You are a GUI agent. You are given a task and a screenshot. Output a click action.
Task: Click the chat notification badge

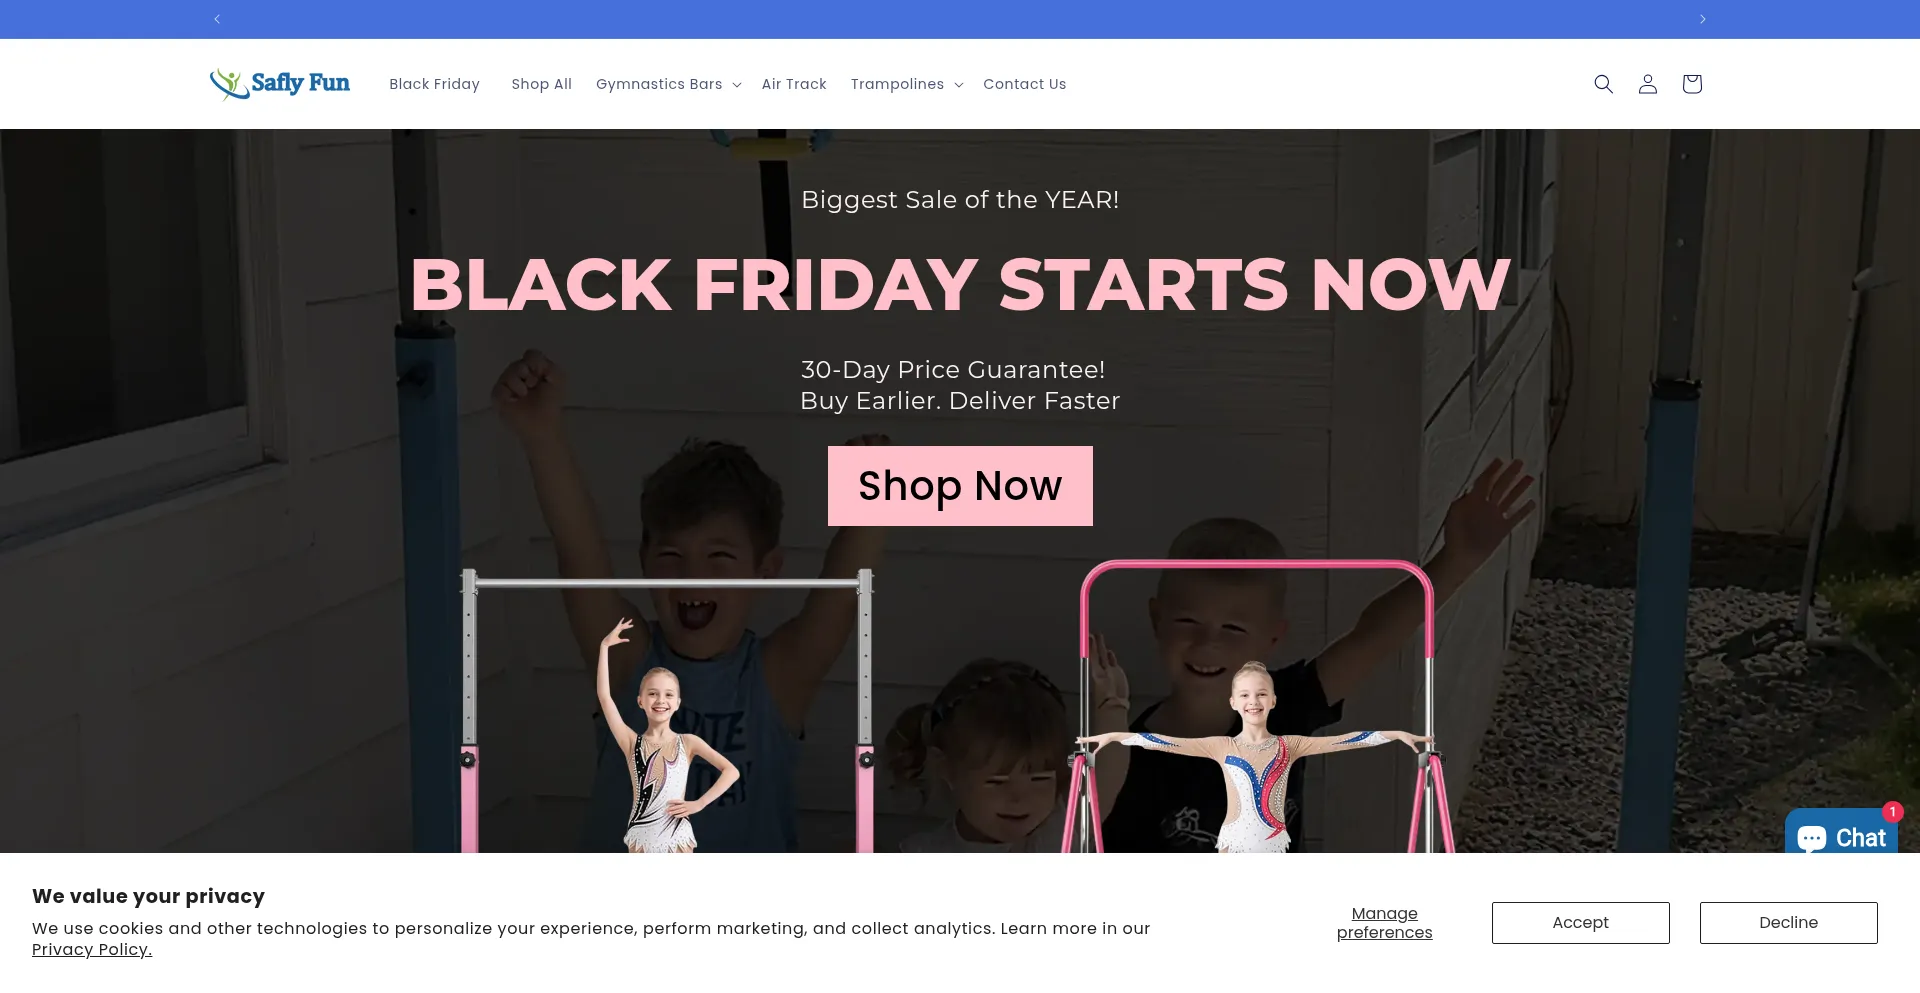[1892, 812]
